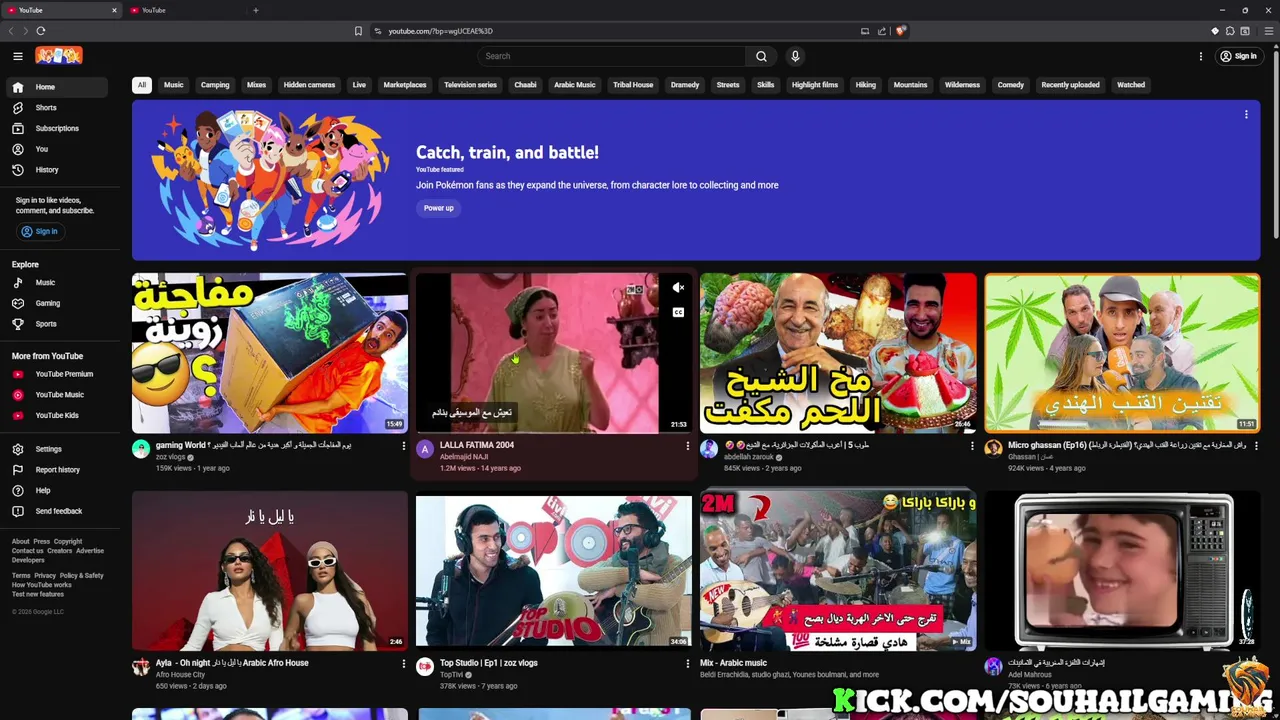Play the Ayla Oh night thumbnail
The height and width of the screenshot is (720, 1280).
[x=270, y=572]
